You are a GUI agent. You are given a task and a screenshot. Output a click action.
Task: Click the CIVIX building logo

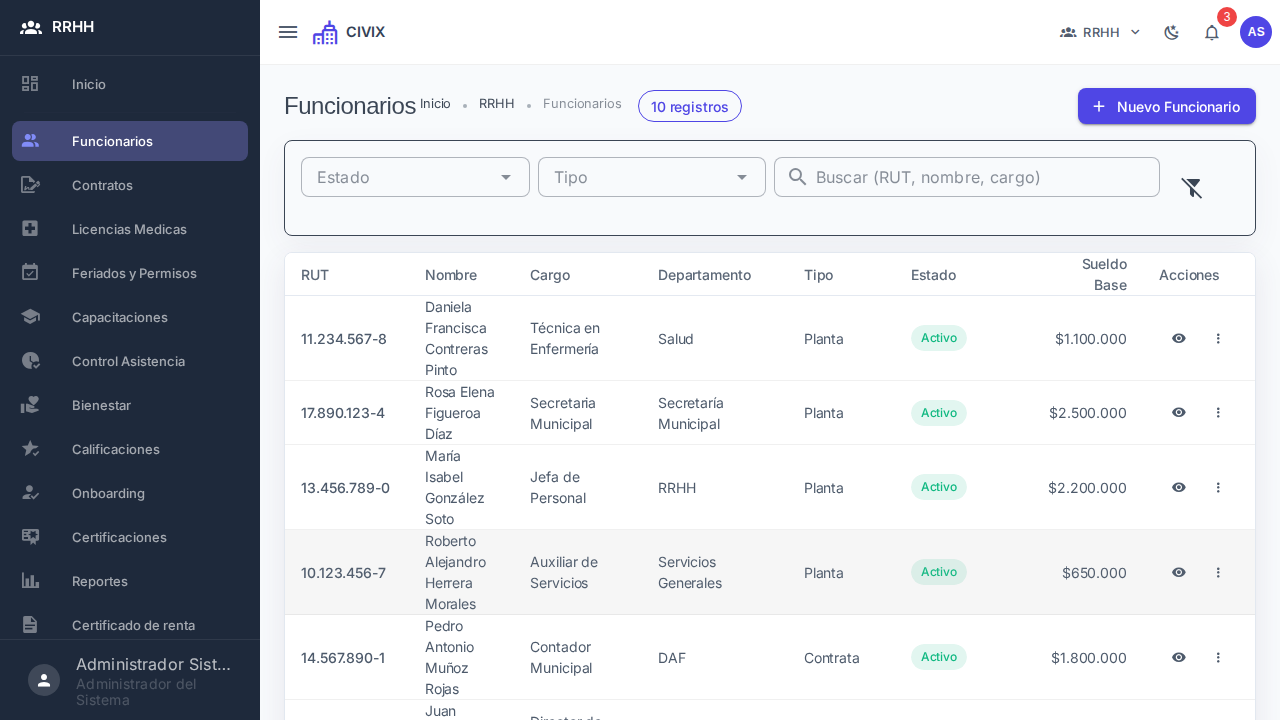click(x=325, y=32)
